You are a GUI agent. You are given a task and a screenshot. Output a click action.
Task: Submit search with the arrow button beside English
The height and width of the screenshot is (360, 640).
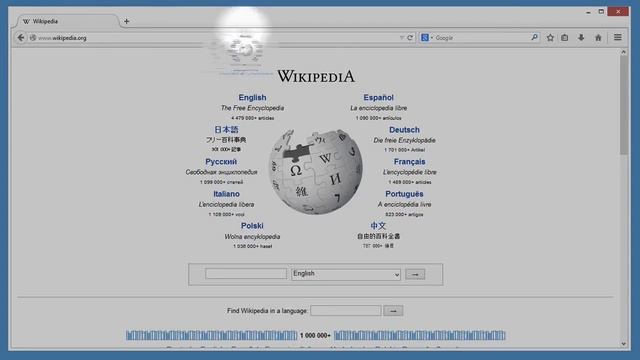(x=415, y=274)
